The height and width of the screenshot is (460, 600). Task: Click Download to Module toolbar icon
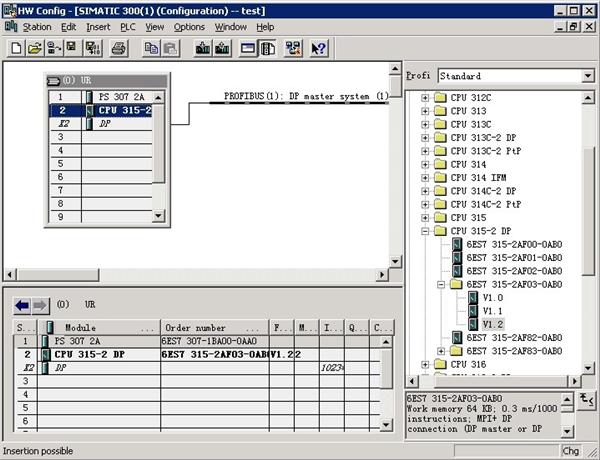click(x=203, y=49)
